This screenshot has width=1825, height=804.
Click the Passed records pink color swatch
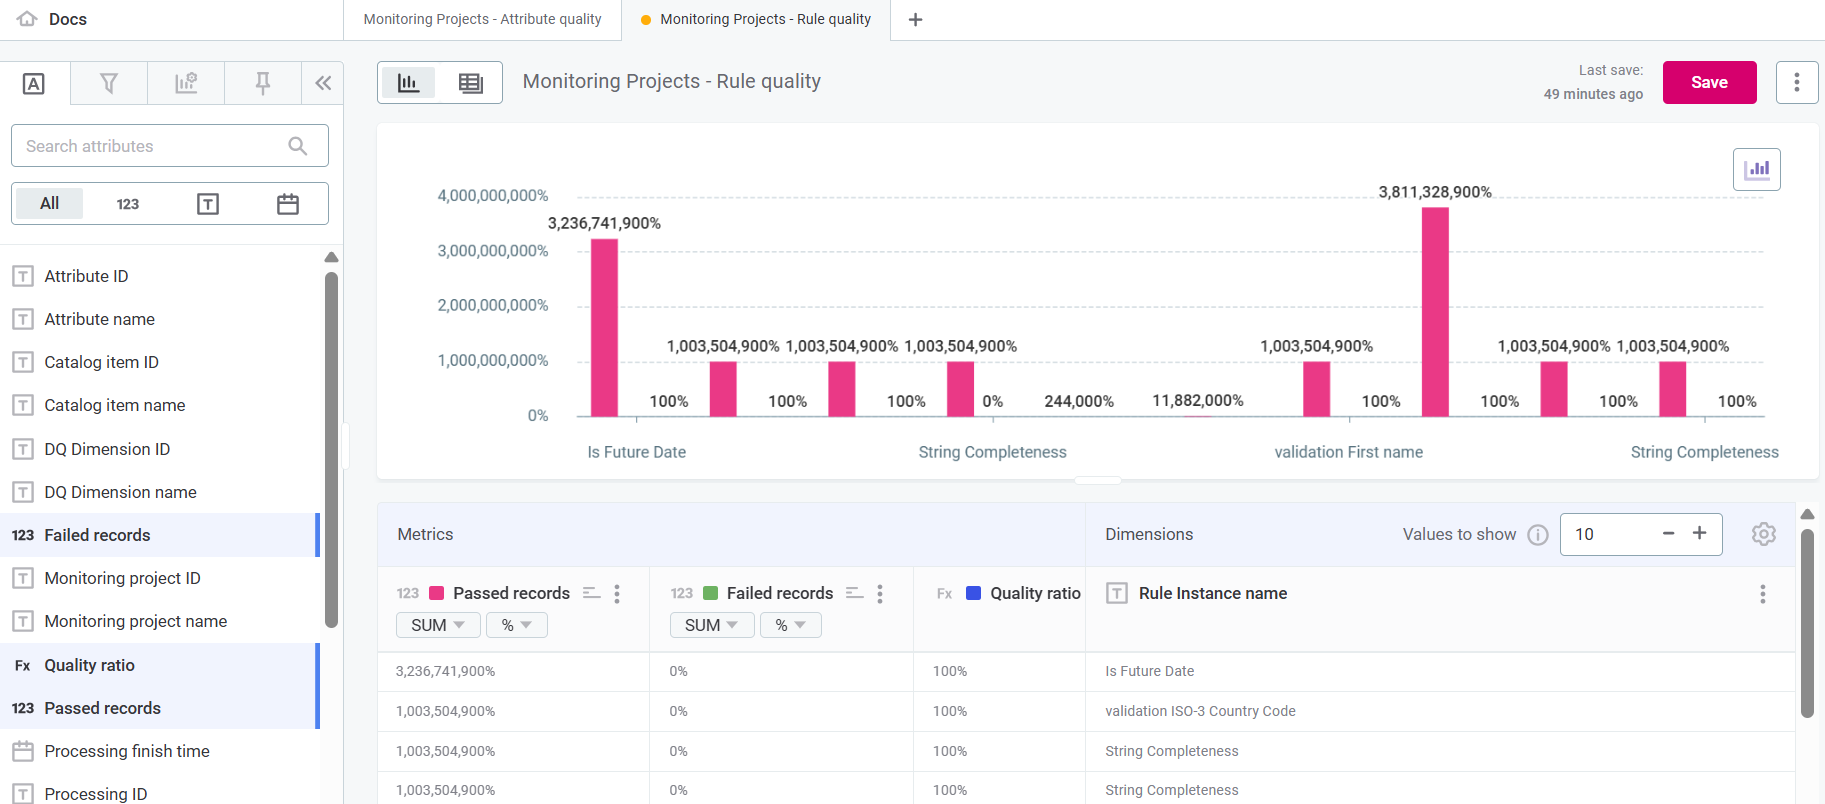(436, 593)
